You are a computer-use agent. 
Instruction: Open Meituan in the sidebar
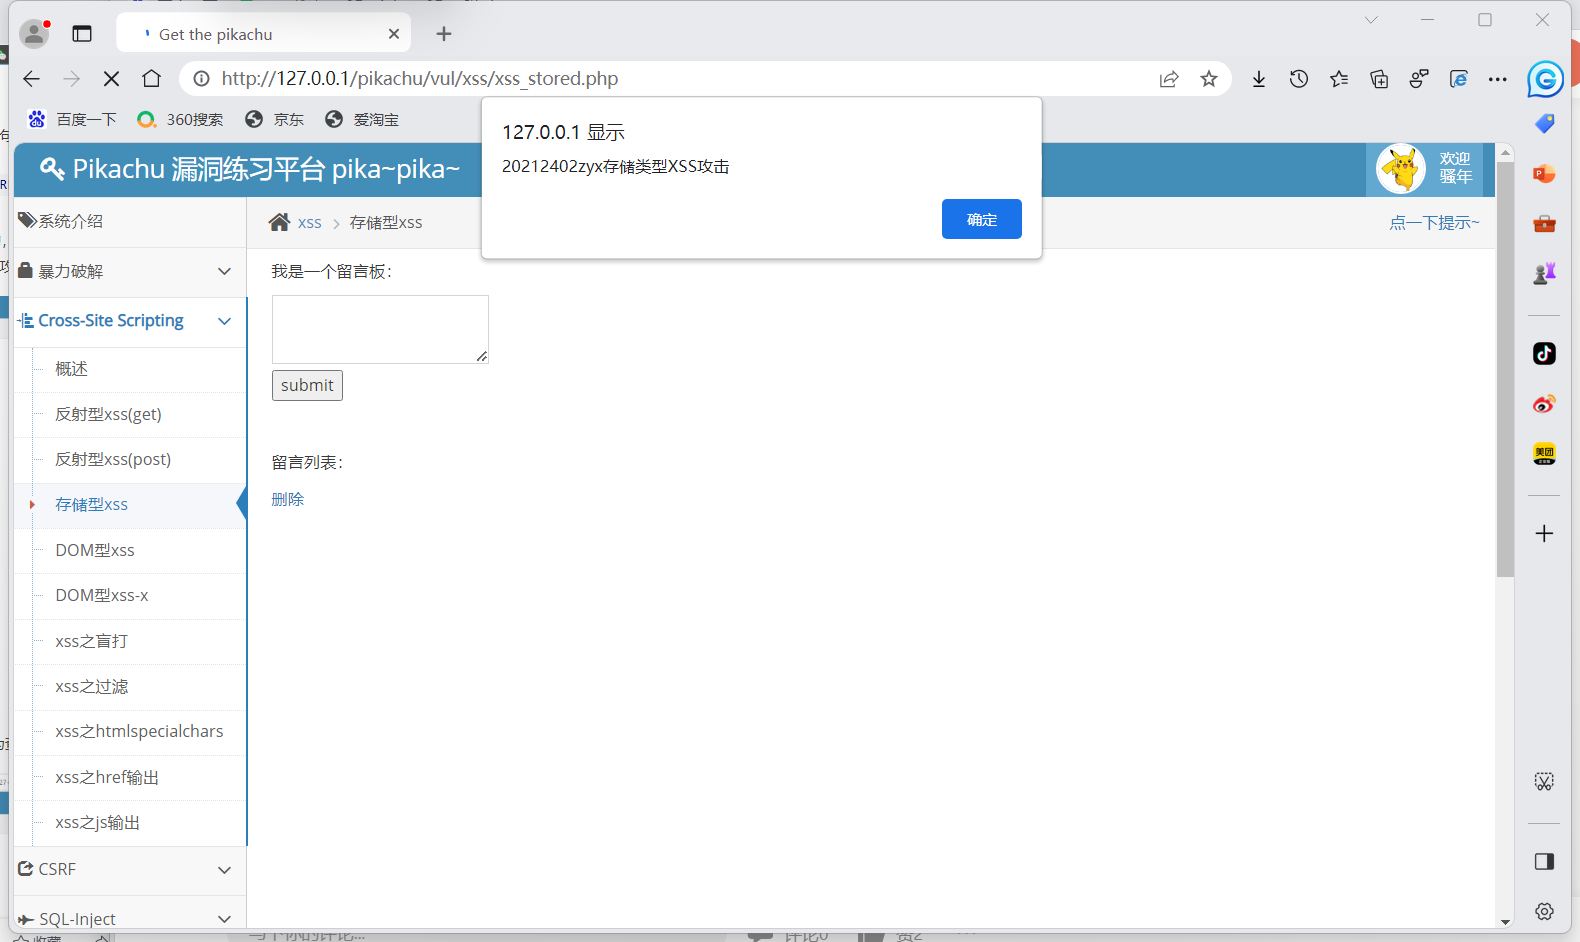click(x=1545, y=454)
